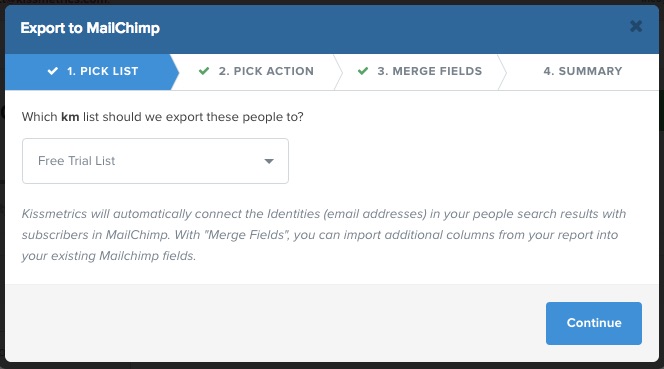Click the Export to MailChimp title
The width and height of the screenshot is (664, 369).
(90, 28)
